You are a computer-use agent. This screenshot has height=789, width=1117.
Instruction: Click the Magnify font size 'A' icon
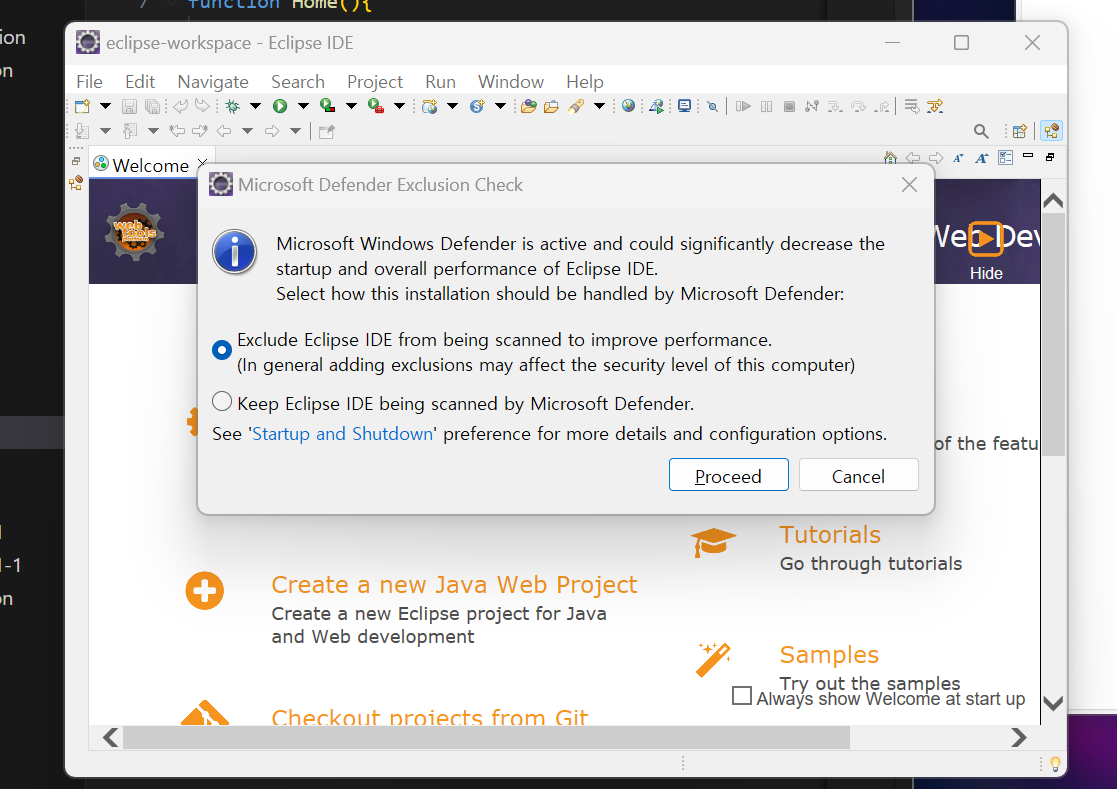[982, 158]
